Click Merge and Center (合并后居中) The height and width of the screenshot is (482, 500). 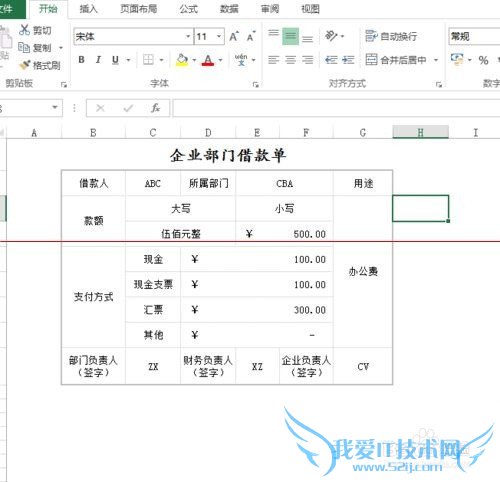pyautogui.click(x=396, y=60)
